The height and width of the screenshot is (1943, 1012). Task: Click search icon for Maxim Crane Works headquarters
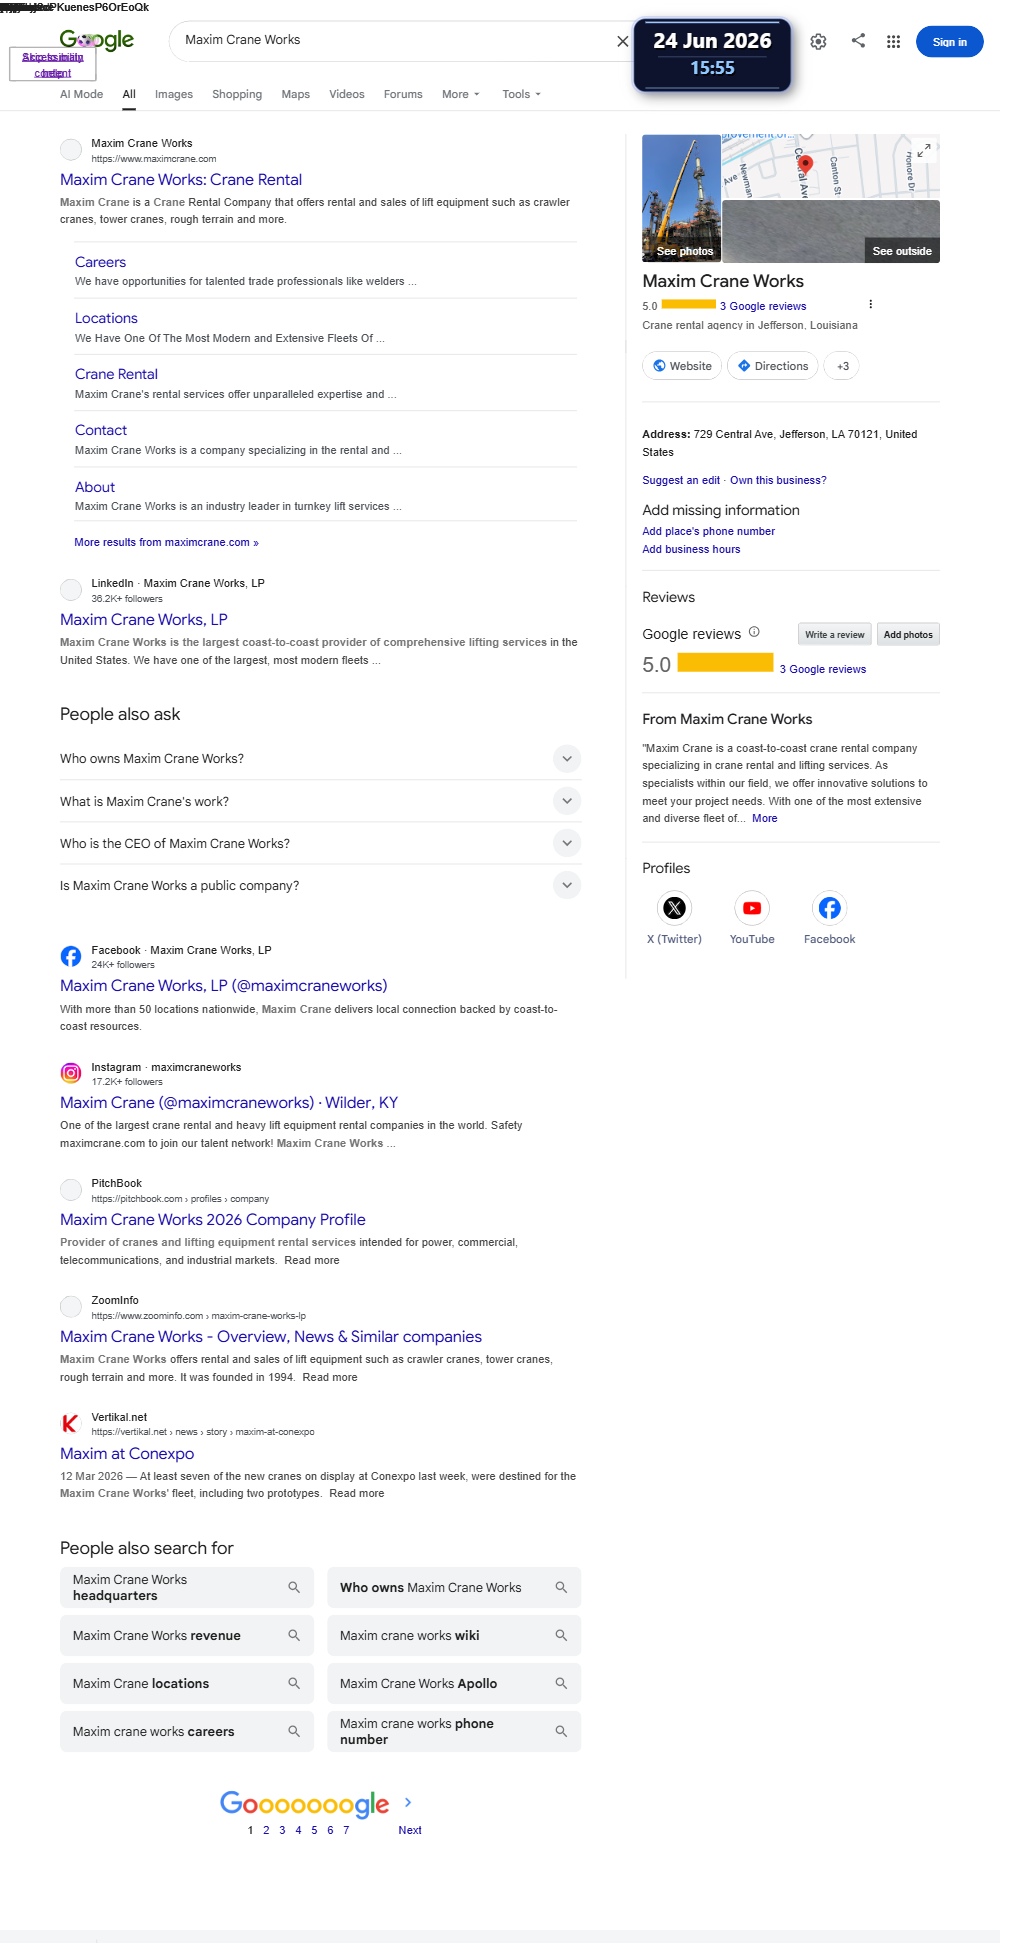(294, 1587)
